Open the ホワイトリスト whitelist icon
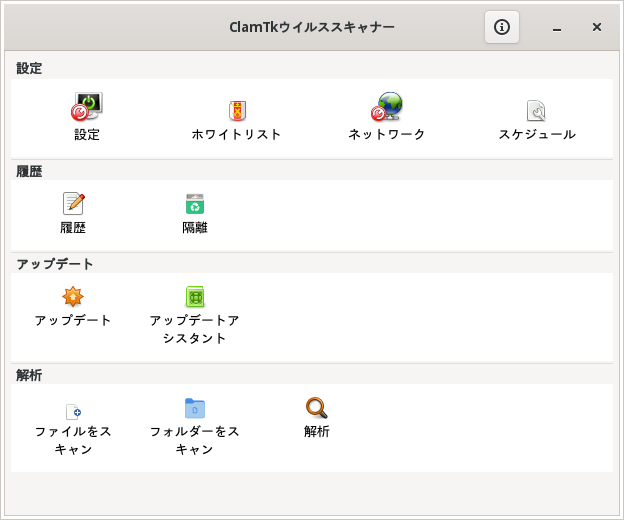 236,110
